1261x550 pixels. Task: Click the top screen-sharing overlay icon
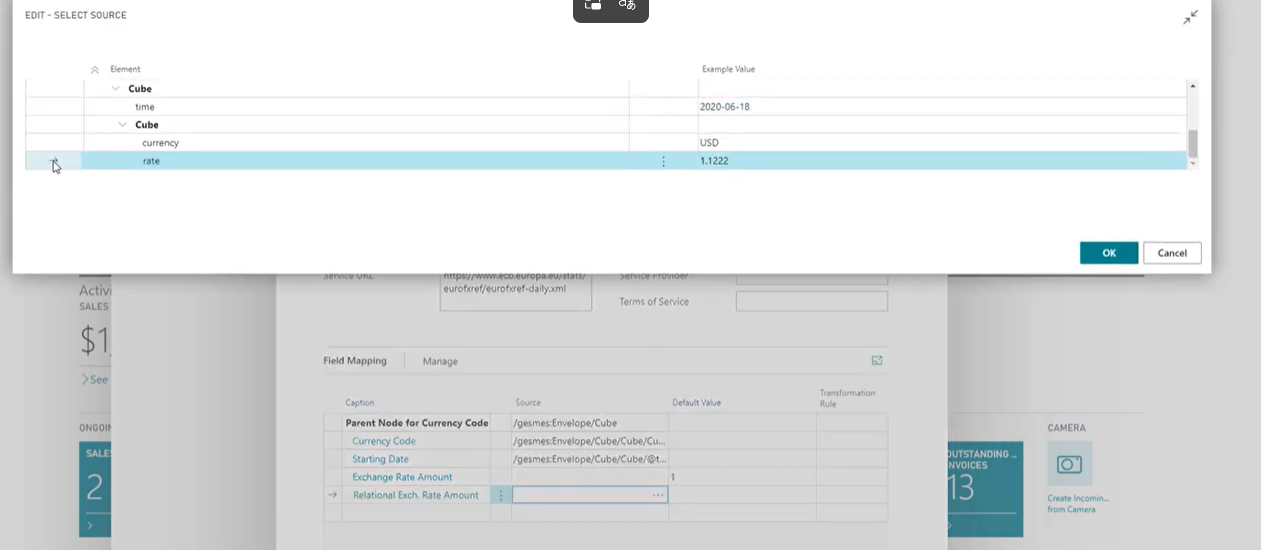[593, 5]
